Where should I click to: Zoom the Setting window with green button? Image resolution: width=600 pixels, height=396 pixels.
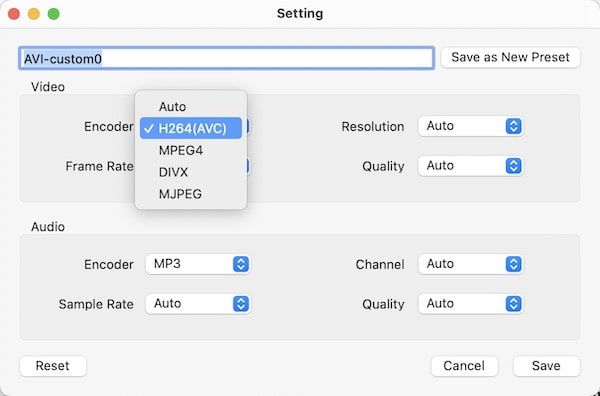click(54, 14)
